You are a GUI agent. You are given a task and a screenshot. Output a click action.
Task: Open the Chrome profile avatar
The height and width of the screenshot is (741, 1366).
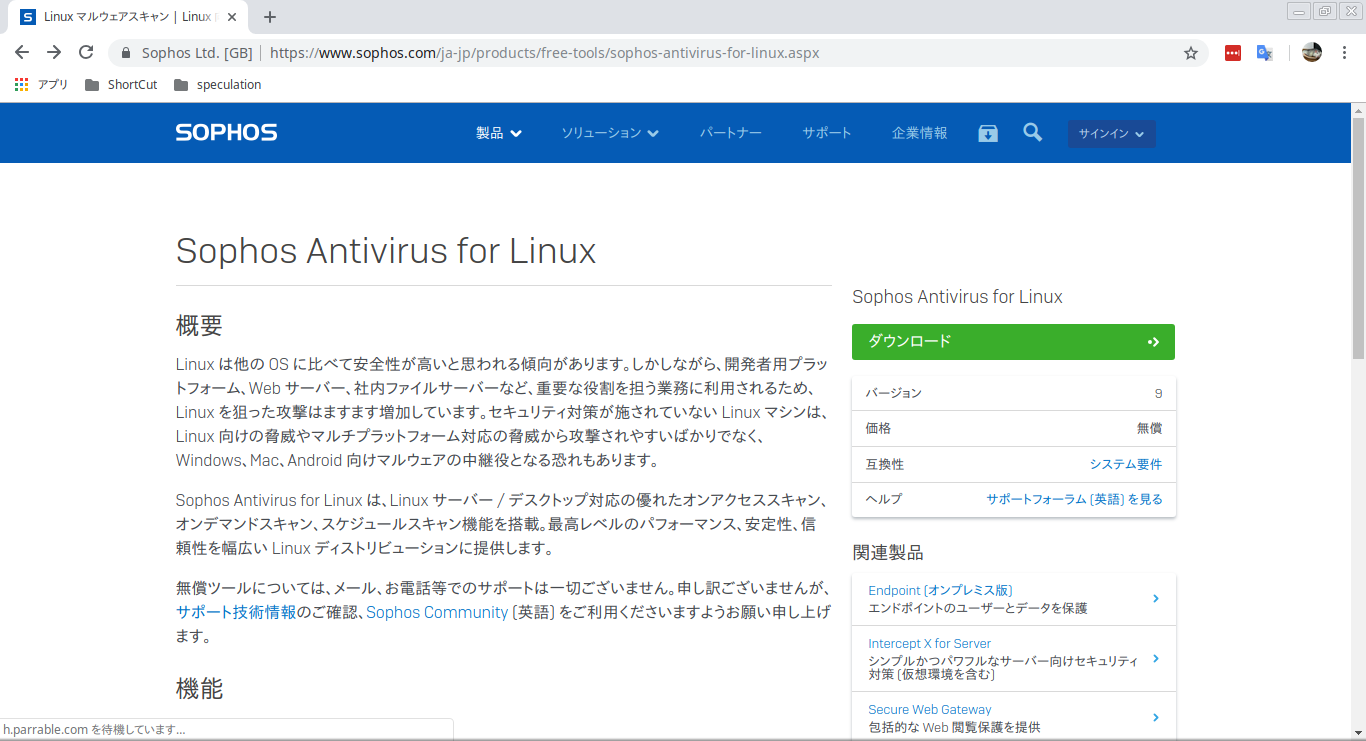coord(1312,53)
